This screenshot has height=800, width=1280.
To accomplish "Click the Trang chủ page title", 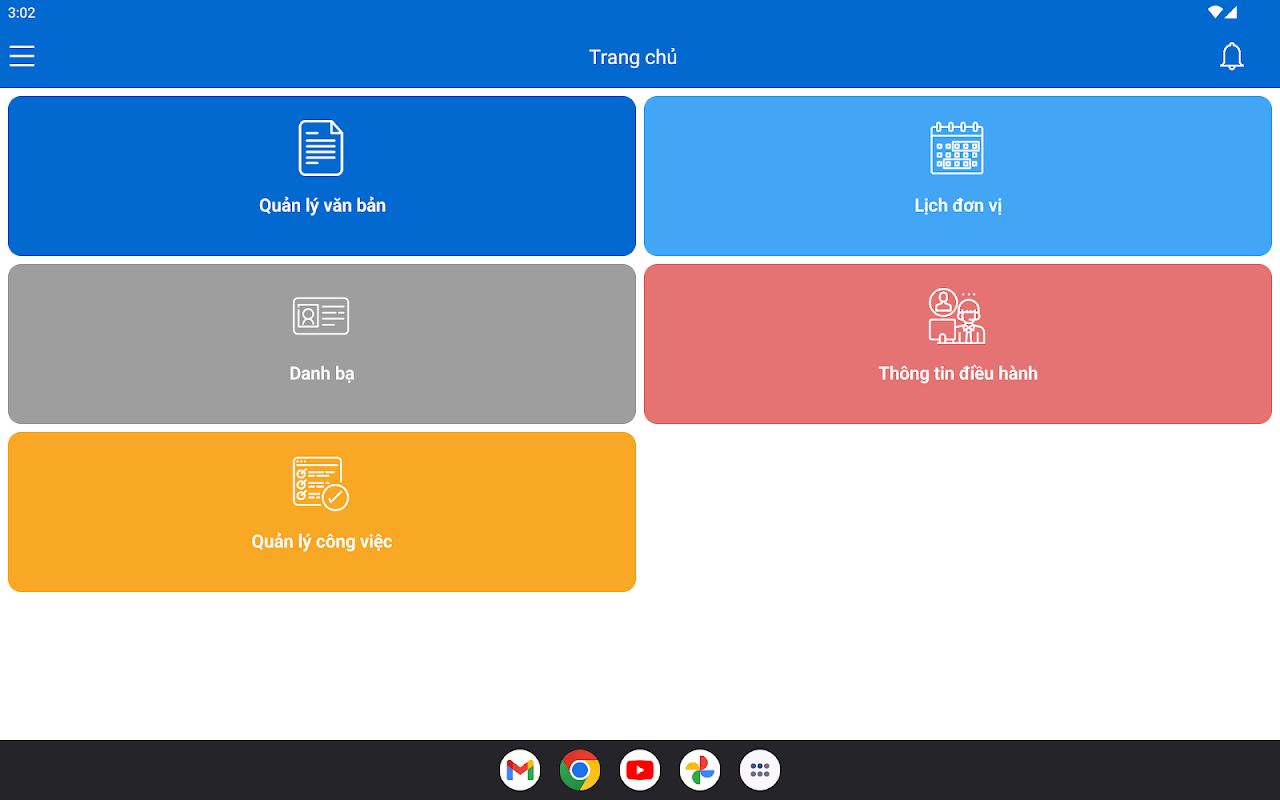I will (633, 57).
